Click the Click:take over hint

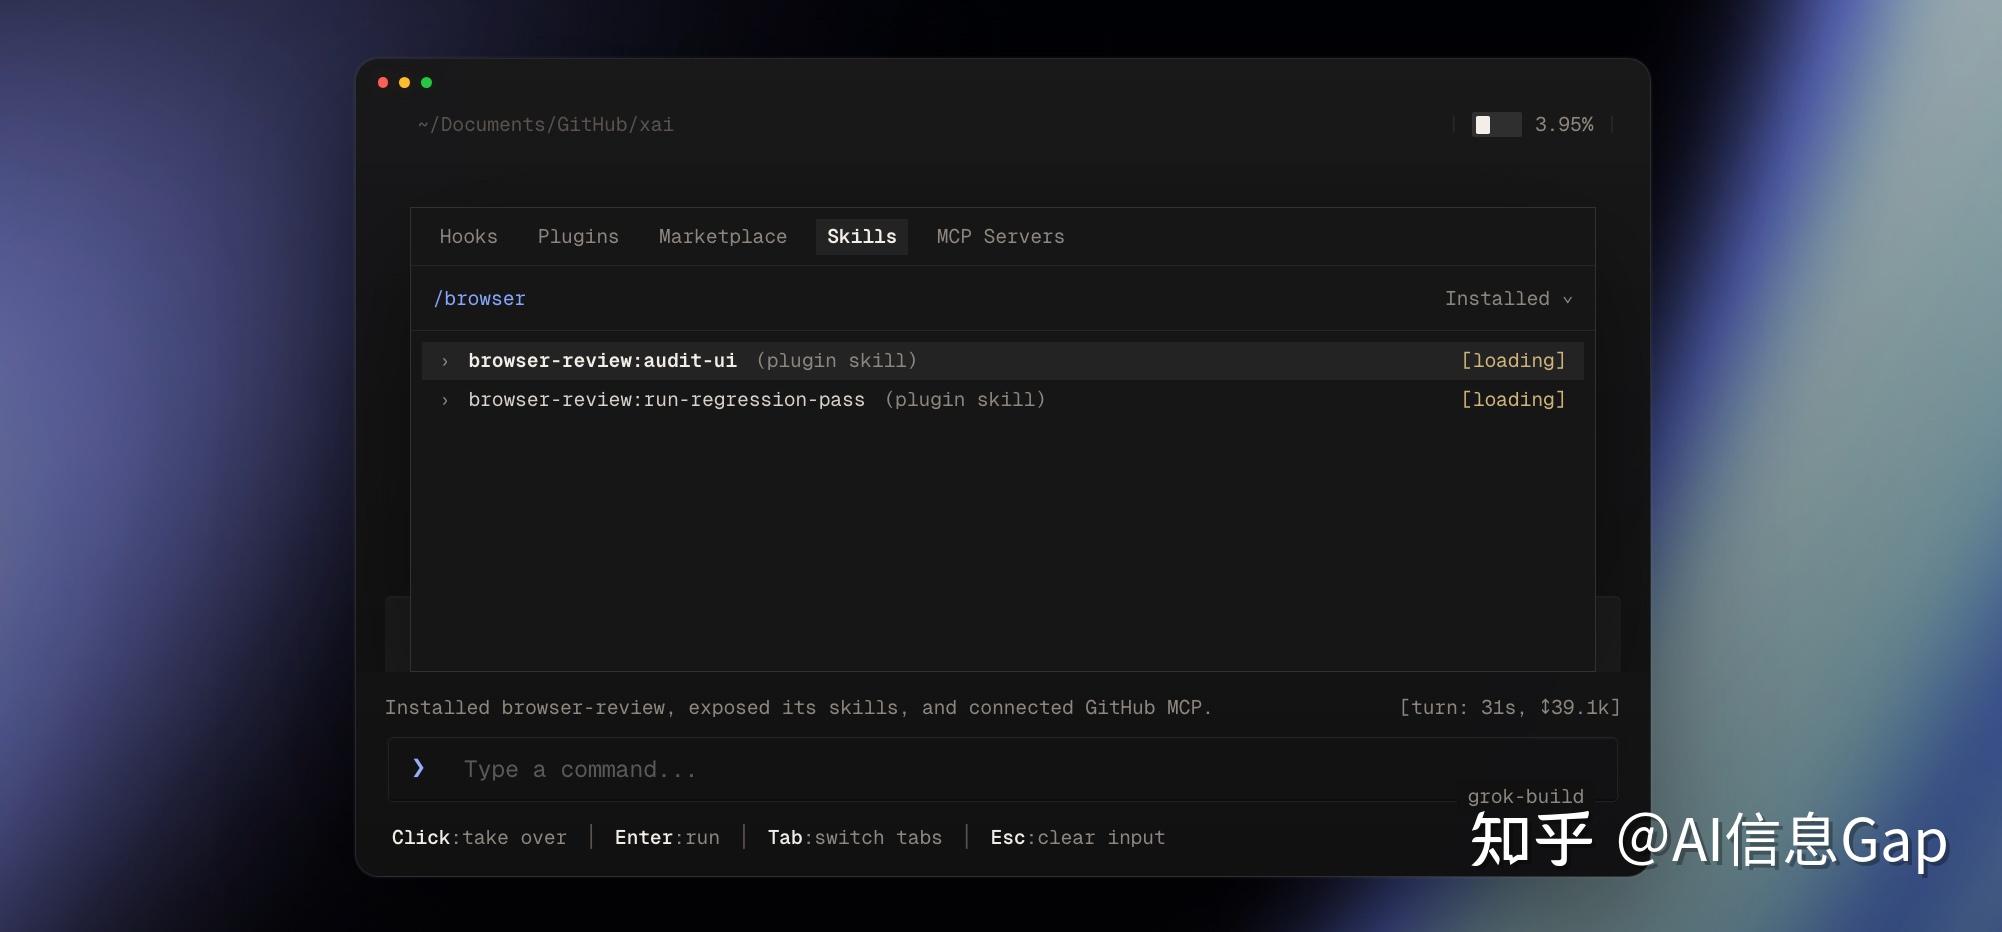pyautogui.click(x=479, y=838)
